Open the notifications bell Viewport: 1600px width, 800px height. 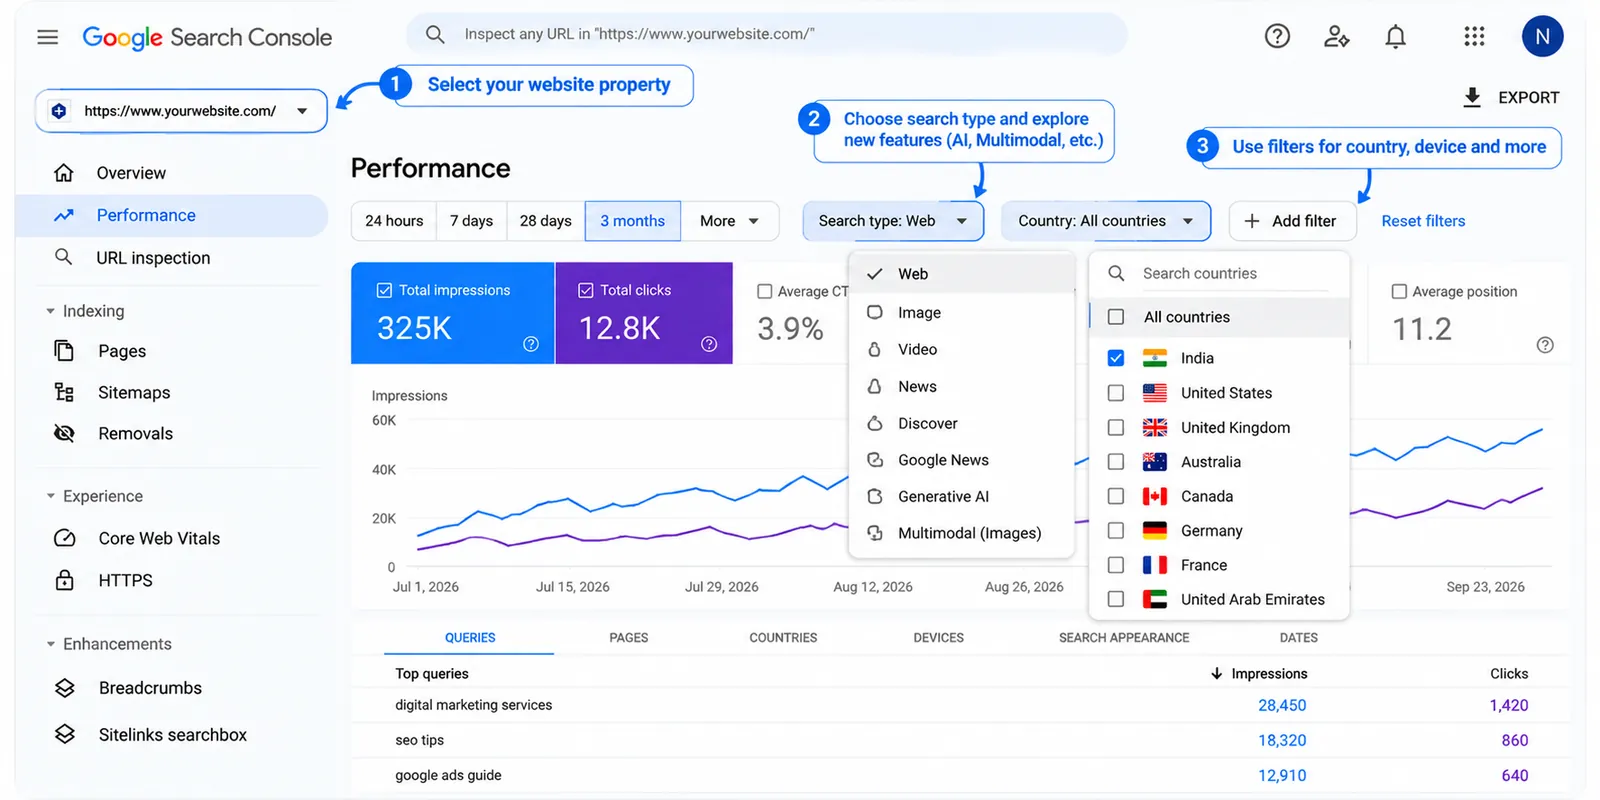1395,37
